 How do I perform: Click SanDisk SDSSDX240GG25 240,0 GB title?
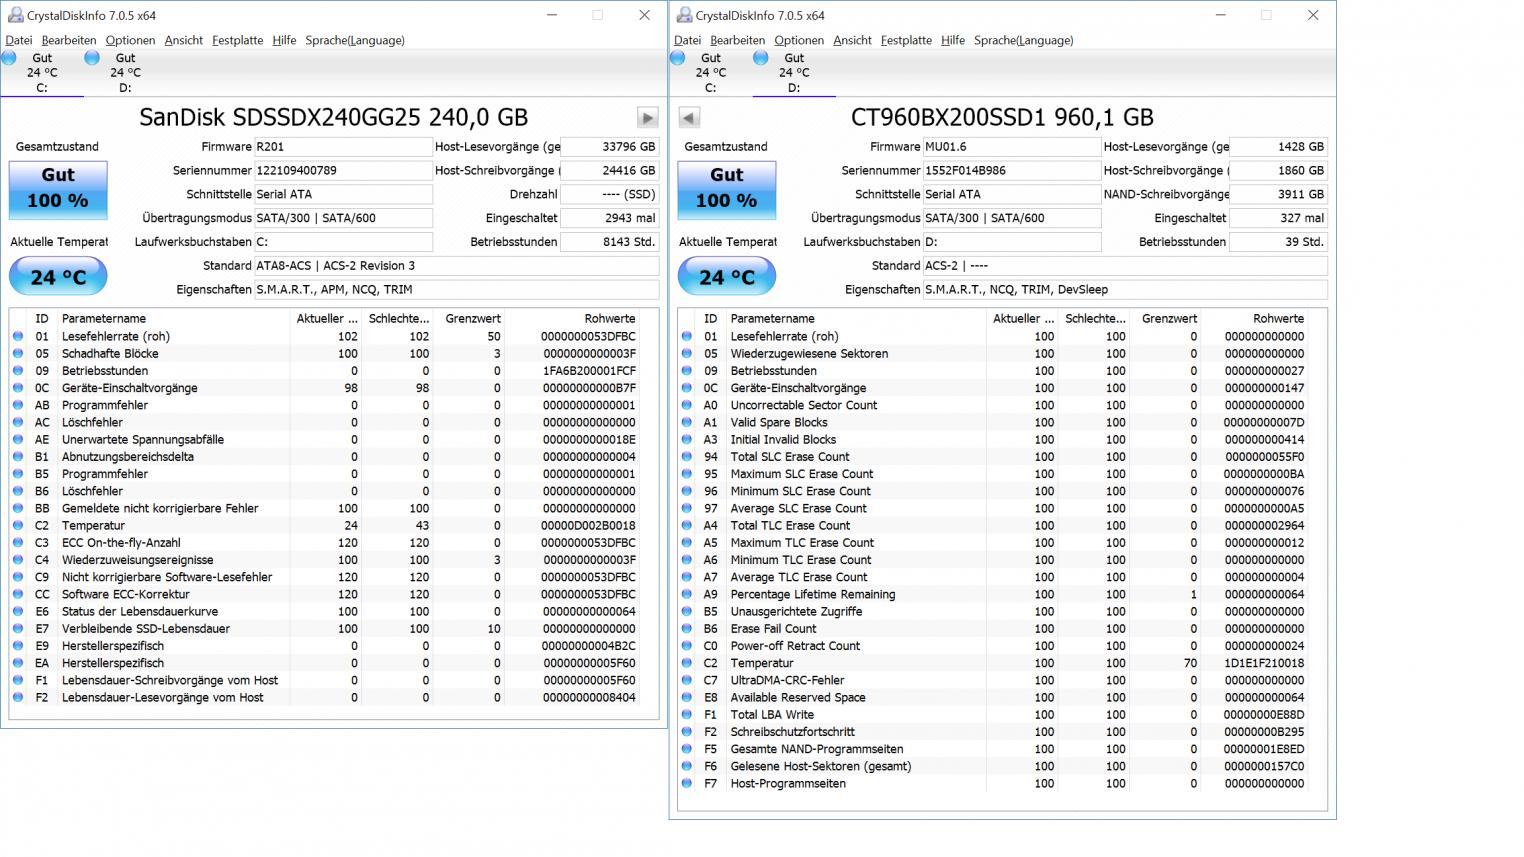click(x=333, y=118)
